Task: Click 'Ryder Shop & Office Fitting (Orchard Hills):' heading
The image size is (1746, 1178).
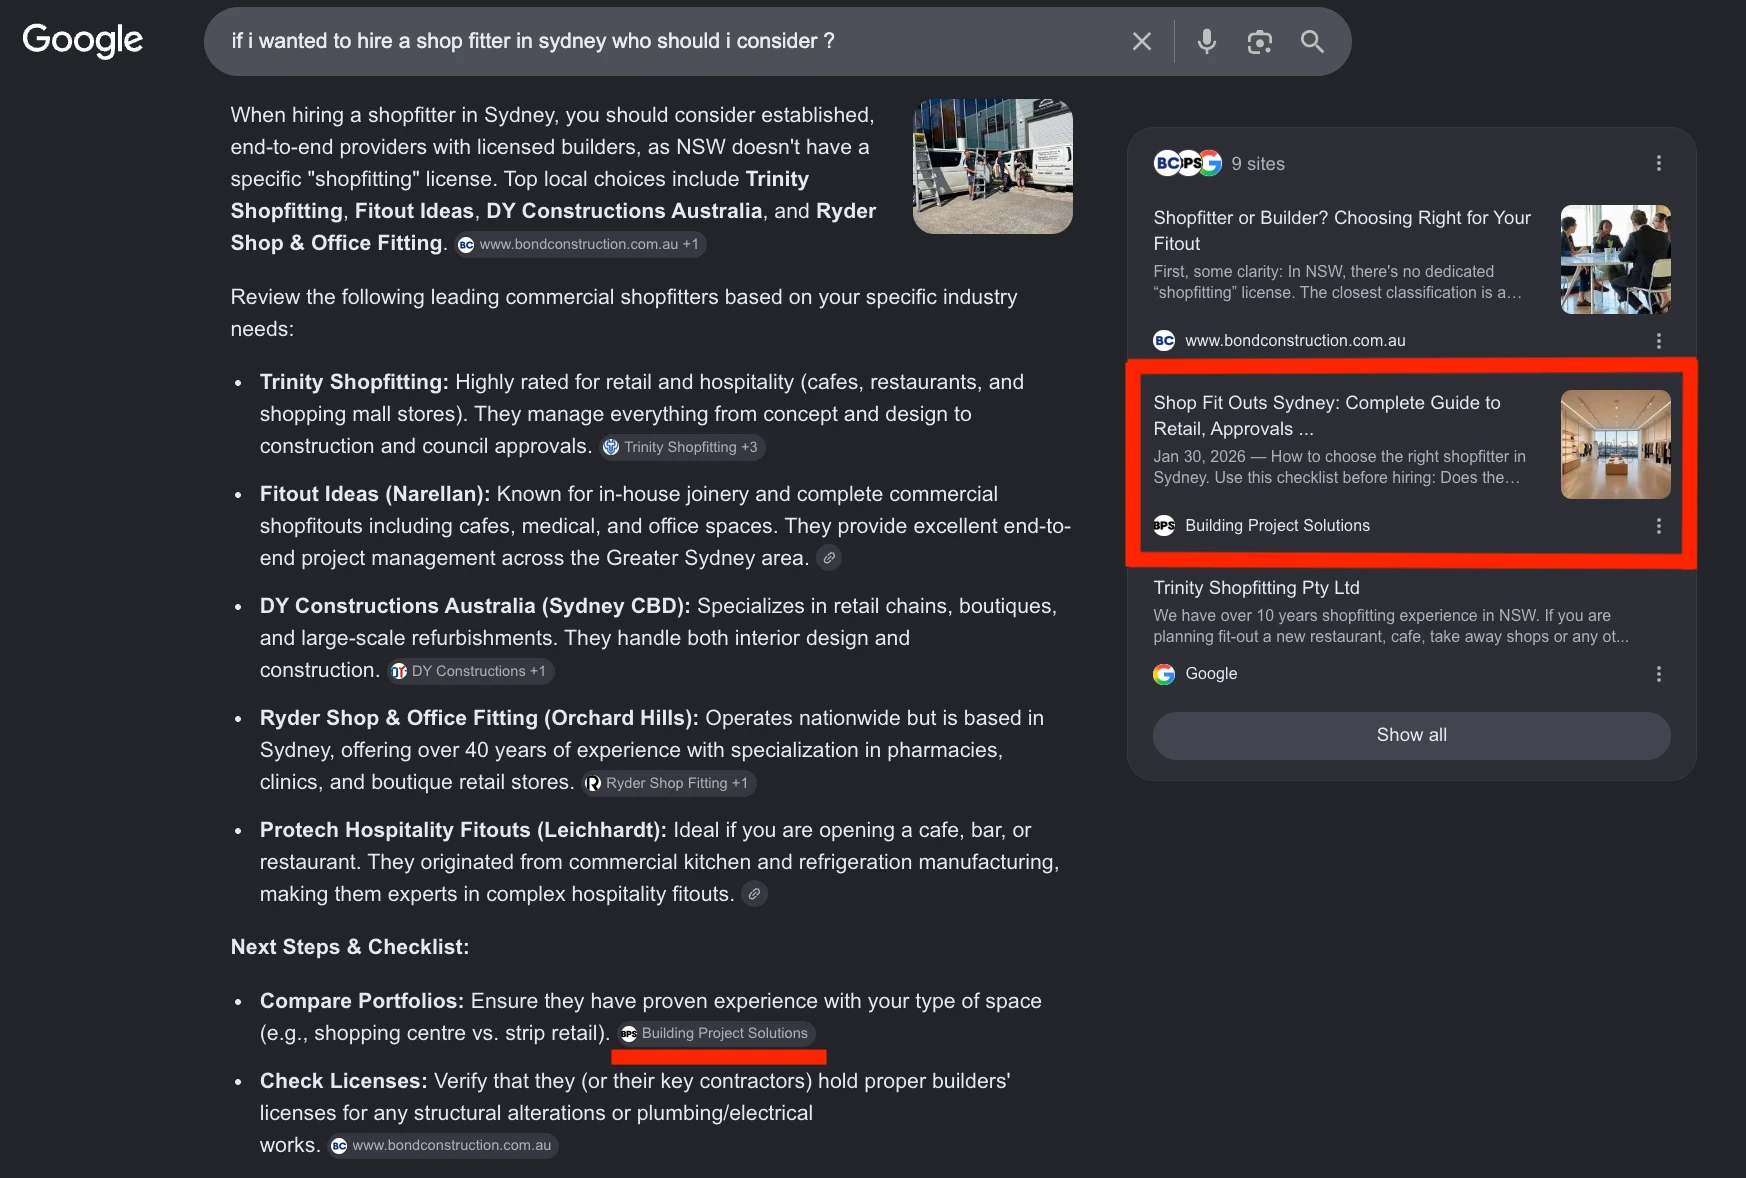Action: pos(479,718)
